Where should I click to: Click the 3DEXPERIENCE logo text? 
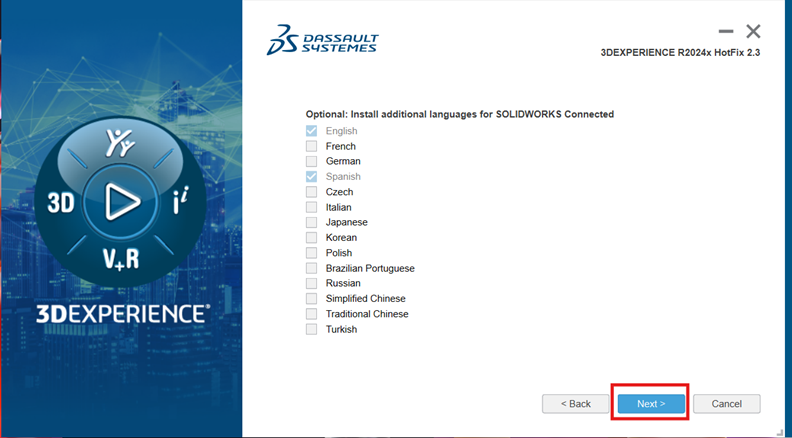point(121,314)
